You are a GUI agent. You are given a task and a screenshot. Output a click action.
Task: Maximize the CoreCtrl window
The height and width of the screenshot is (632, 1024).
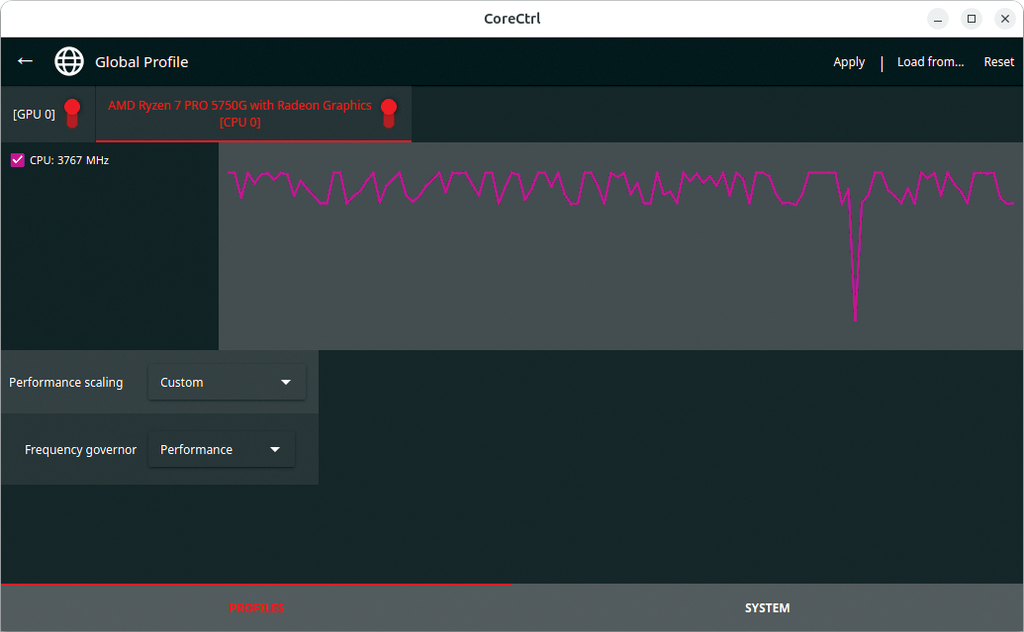[x=971, y=19]
